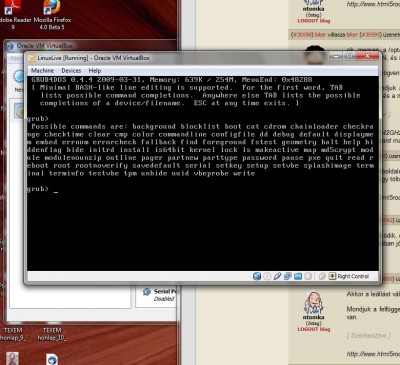Click the network adapters status icon
Image resolution: width=400 pixels, height=365 pixels.
pos(287,276)
